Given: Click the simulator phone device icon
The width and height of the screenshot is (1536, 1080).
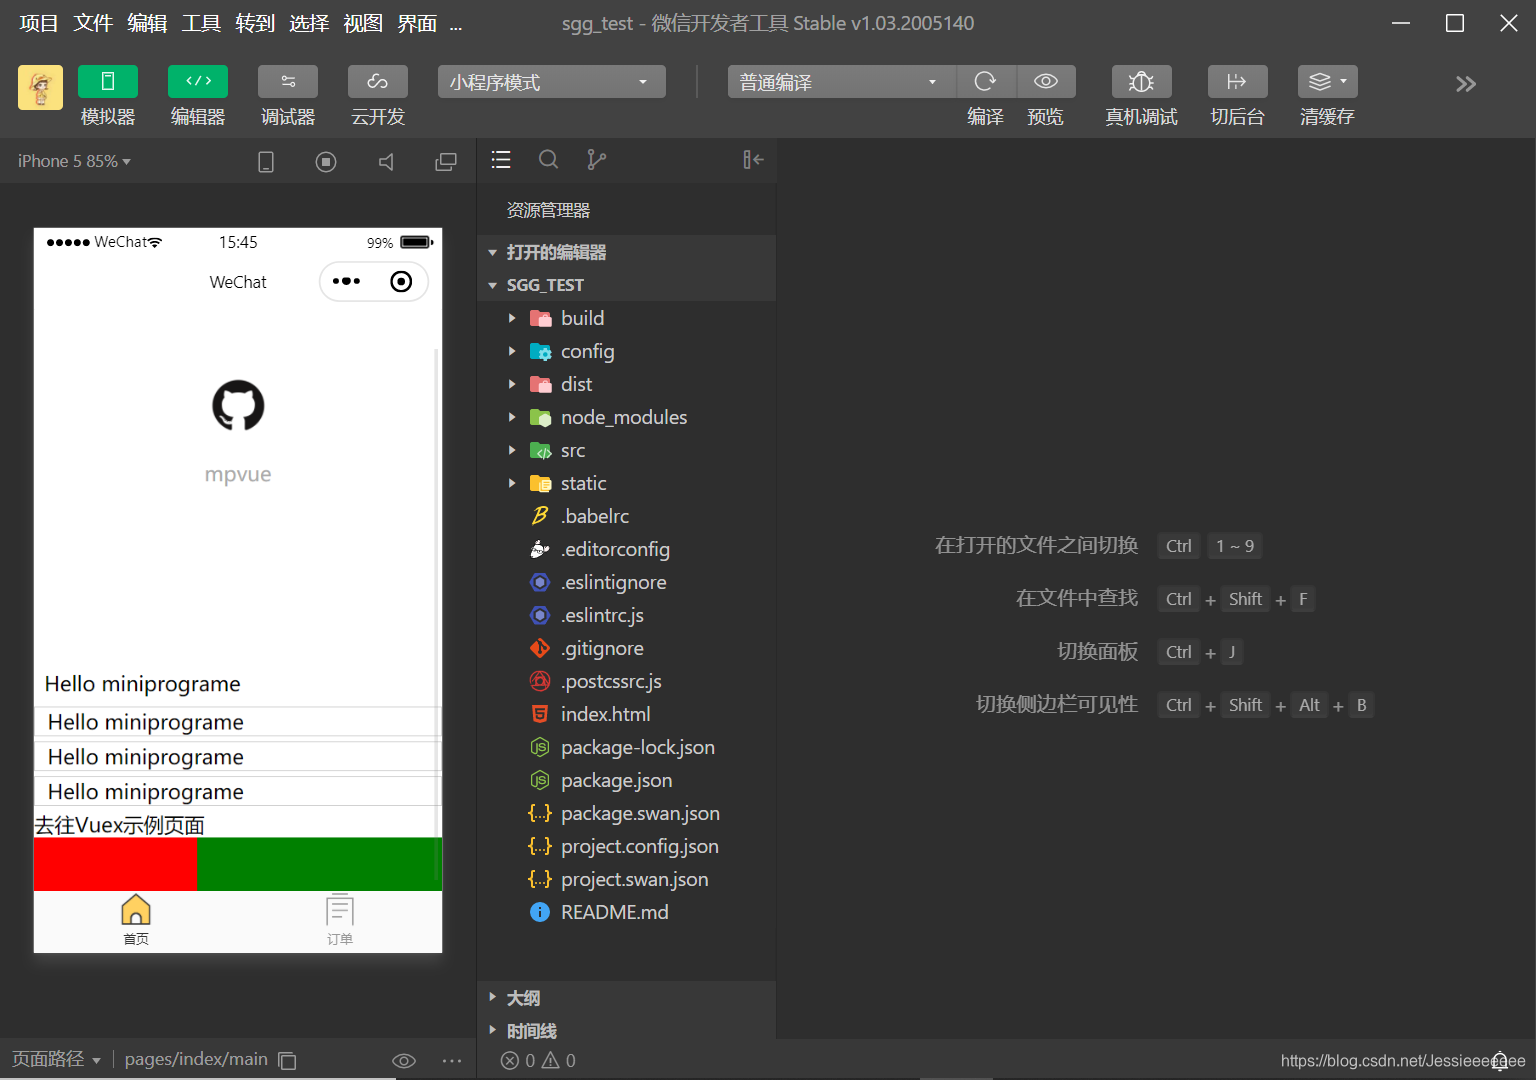Looking at the screenshot, I should pos(266,161).
